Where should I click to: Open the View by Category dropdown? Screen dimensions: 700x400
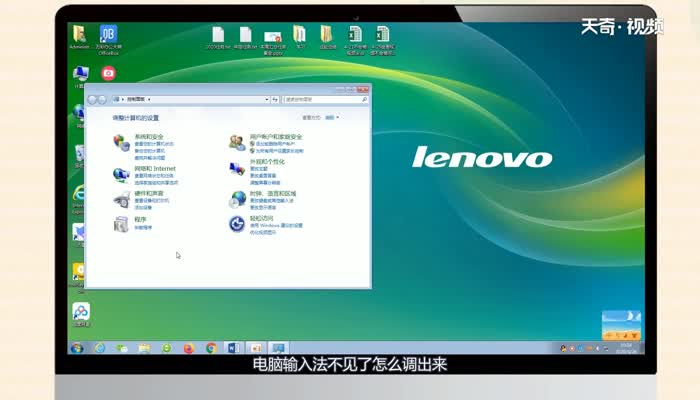pyautogui.click(x=332, y=117)
